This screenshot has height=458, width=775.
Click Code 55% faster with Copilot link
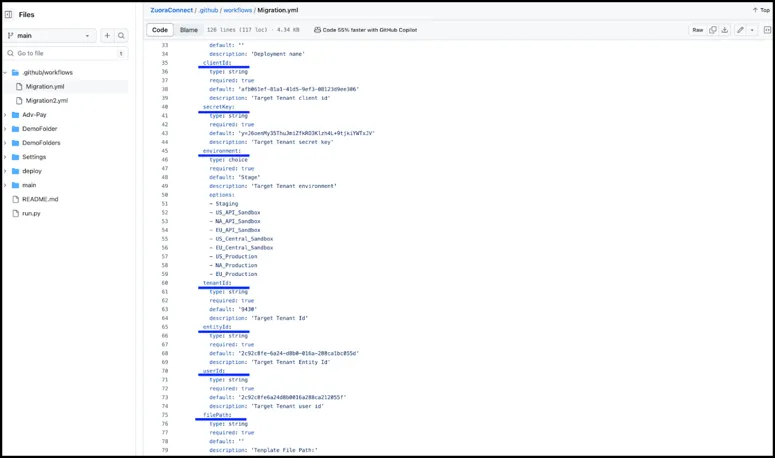[x=370, y=30]
